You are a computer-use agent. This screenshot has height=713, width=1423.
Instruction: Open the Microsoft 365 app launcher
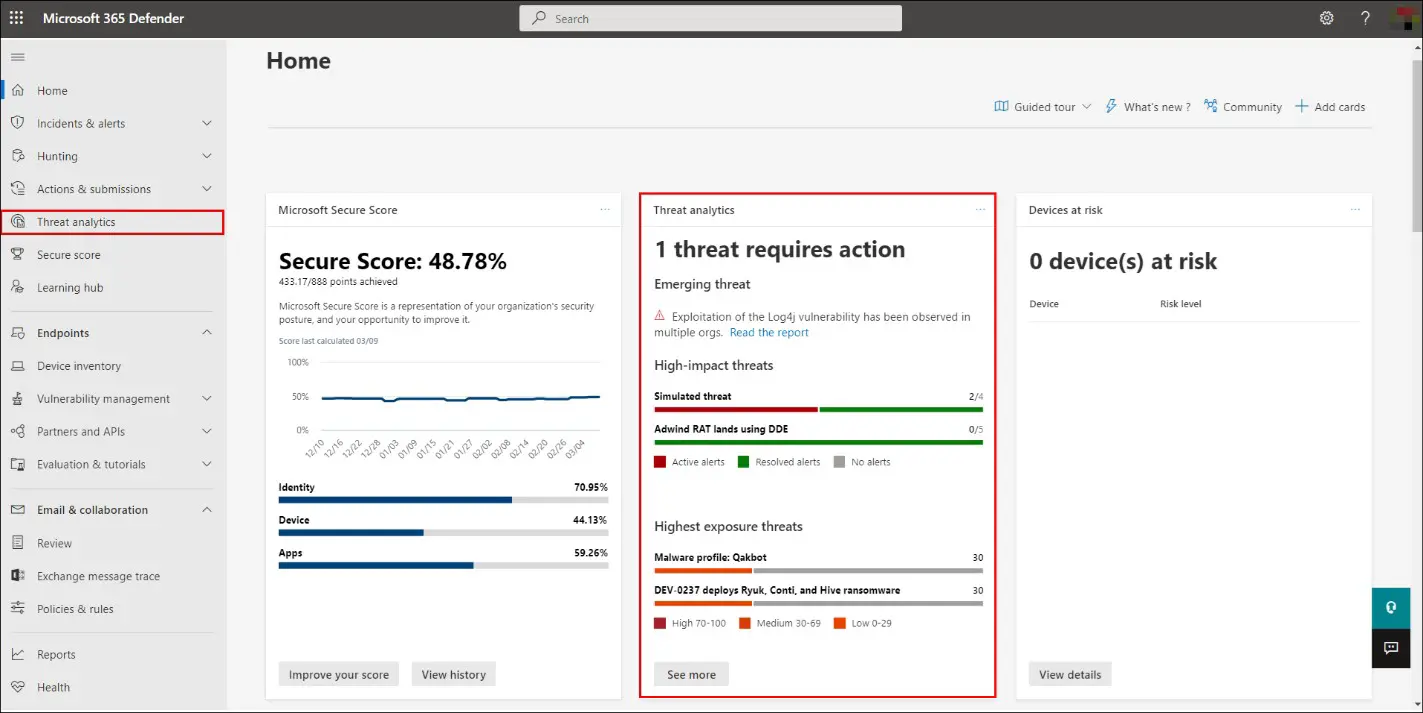pos(15,17)
